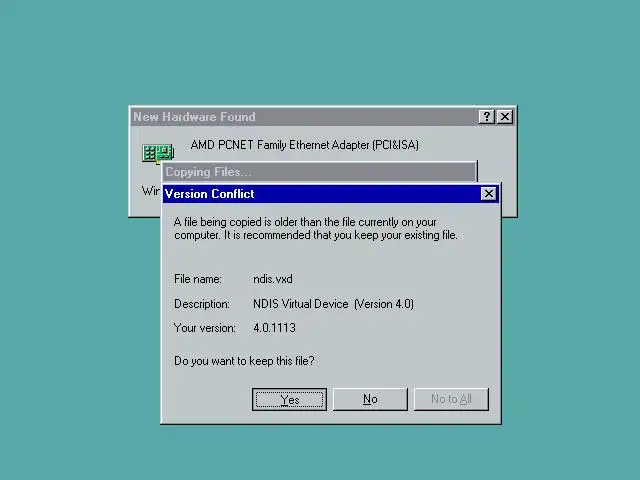The height and width of the screenshot is (480, 640).
Task: Click the ndis.vxd file name value
Action: click(x=273, y=279)
